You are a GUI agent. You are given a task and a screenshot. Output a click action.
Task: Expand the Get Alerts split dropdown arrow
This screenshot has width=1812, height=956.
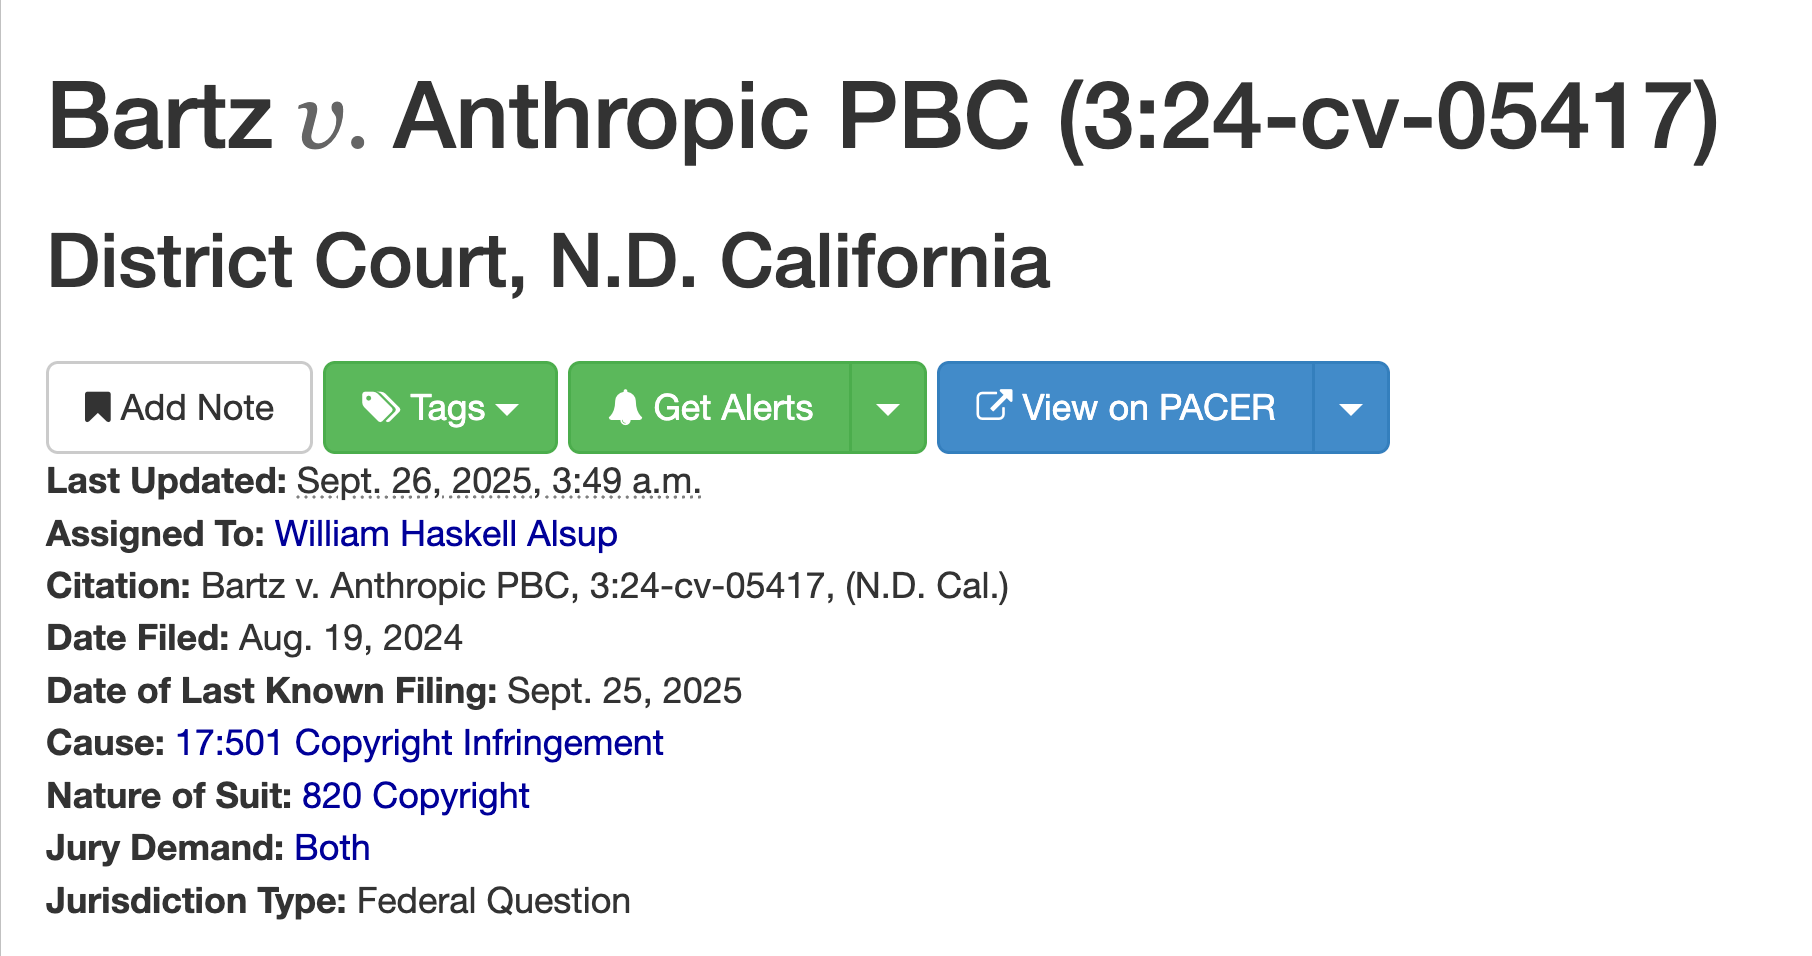pyautogui.click(x=888, y=409)
